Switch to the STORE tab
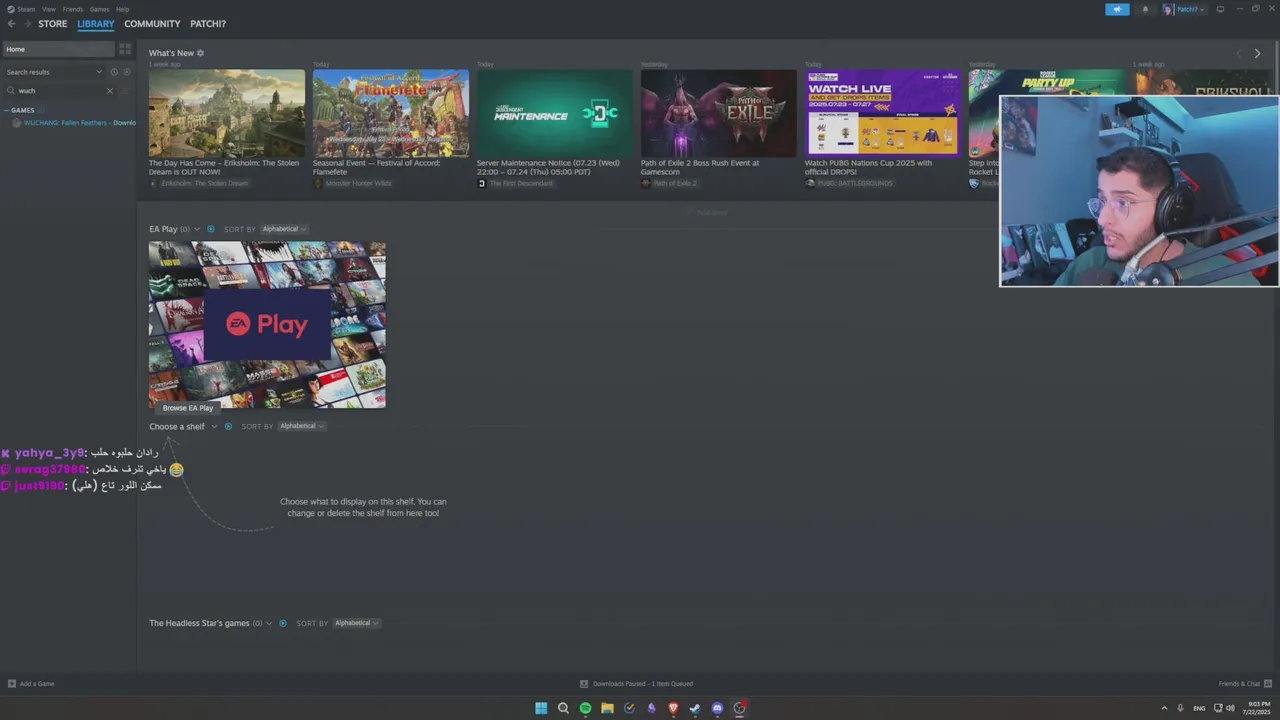The image size is (1280, 720). coord(53,24)
